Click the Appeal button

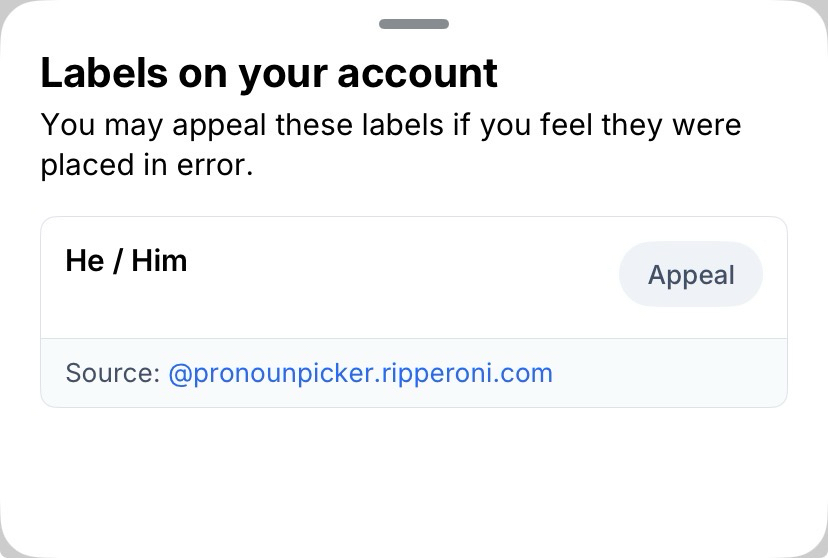(x=691, y=275)
